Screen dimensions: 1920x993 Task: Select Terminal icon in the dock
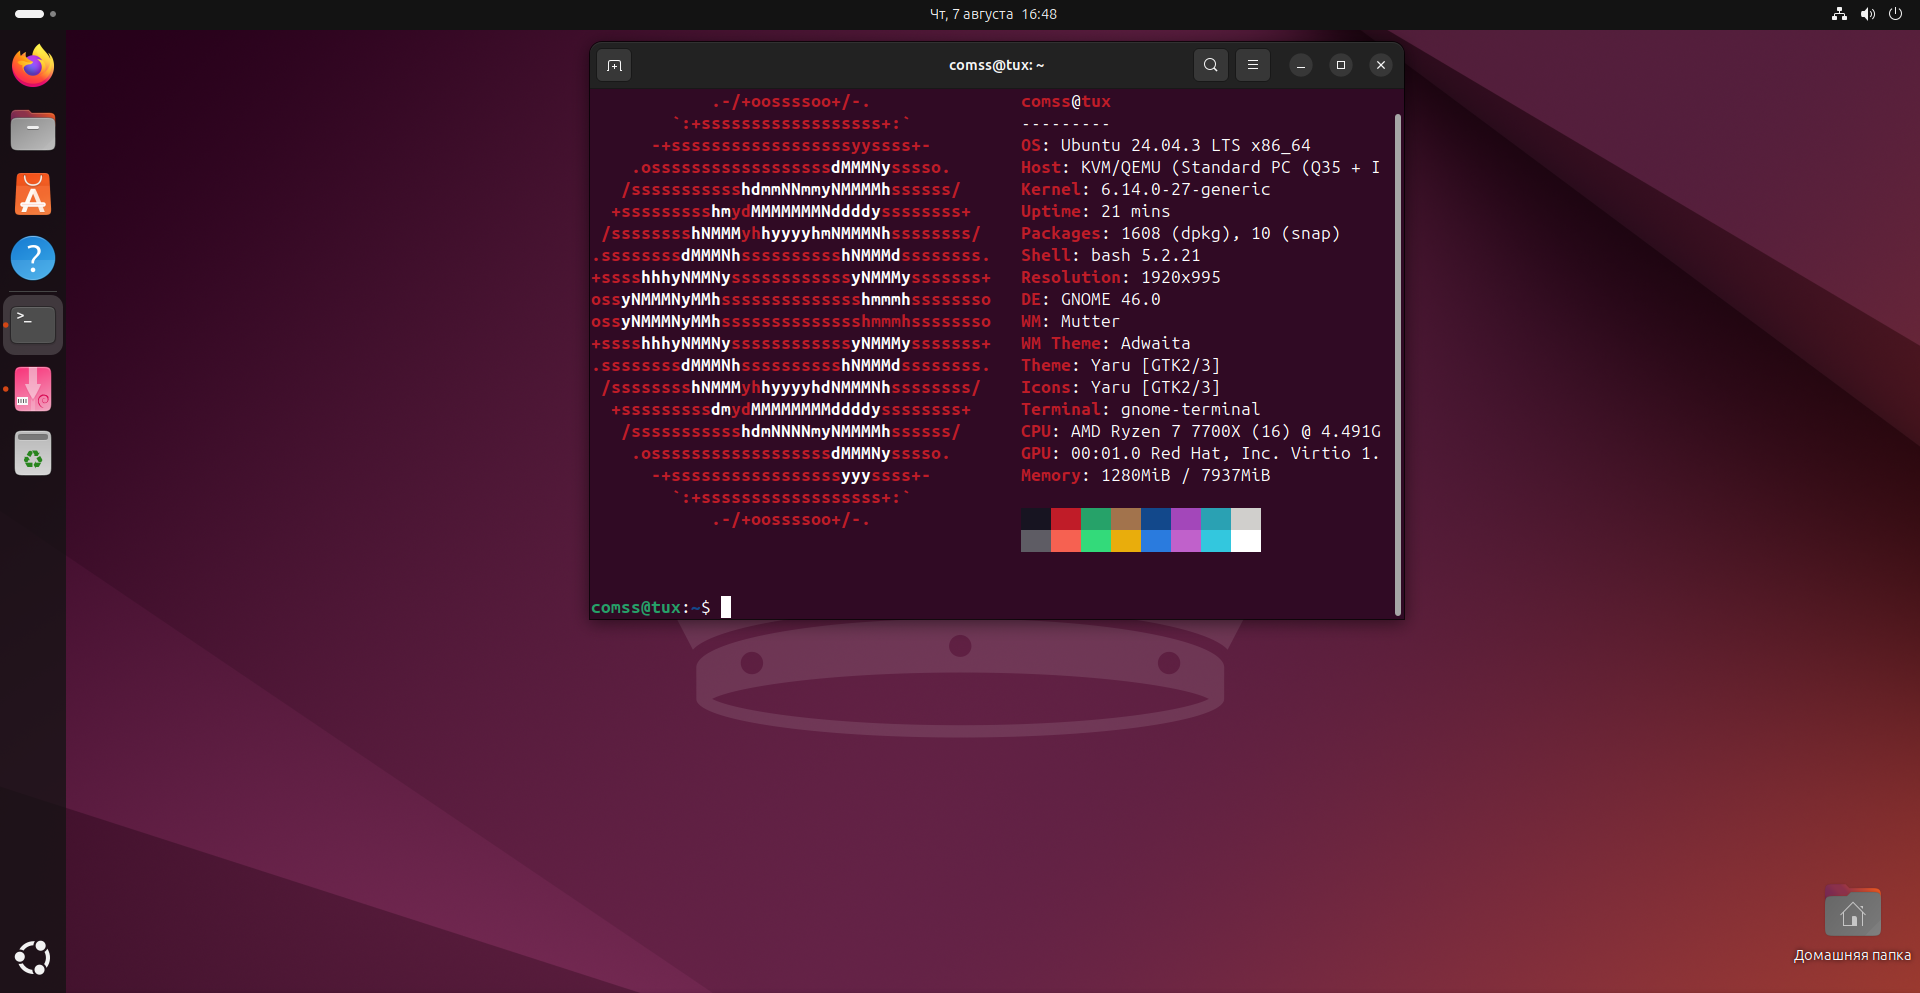pyautogui.click(x=33, y=325)
